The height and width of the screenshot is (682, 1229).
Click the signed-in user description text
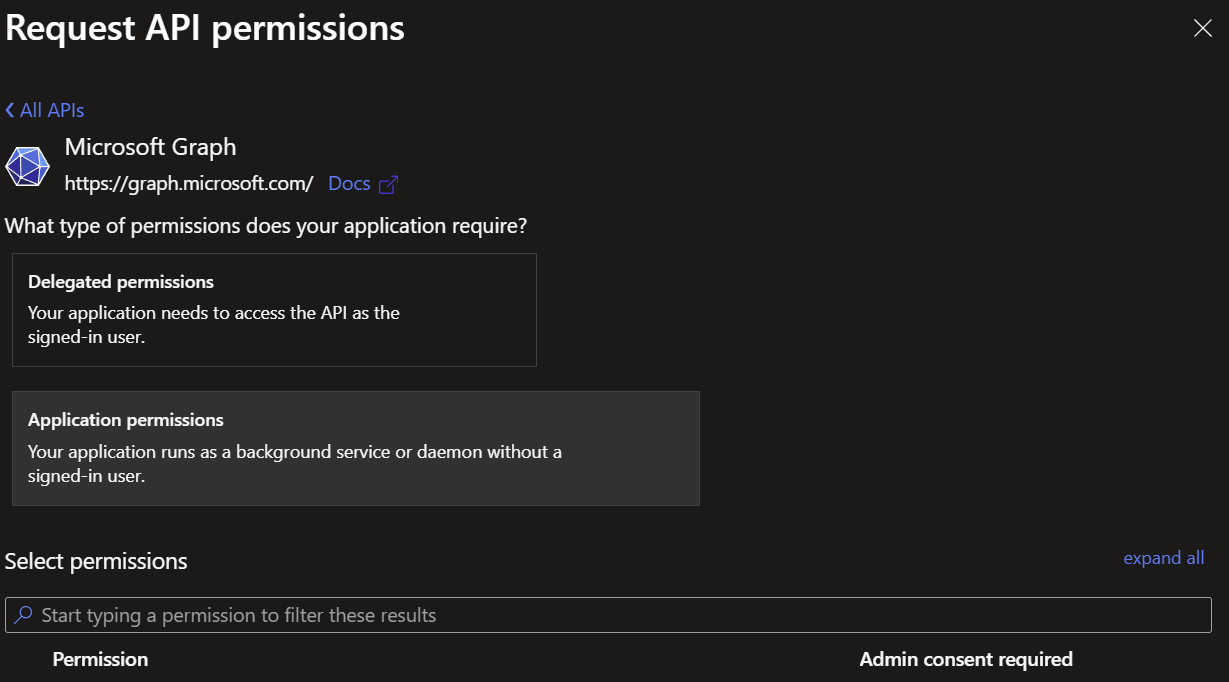point(213,325)
